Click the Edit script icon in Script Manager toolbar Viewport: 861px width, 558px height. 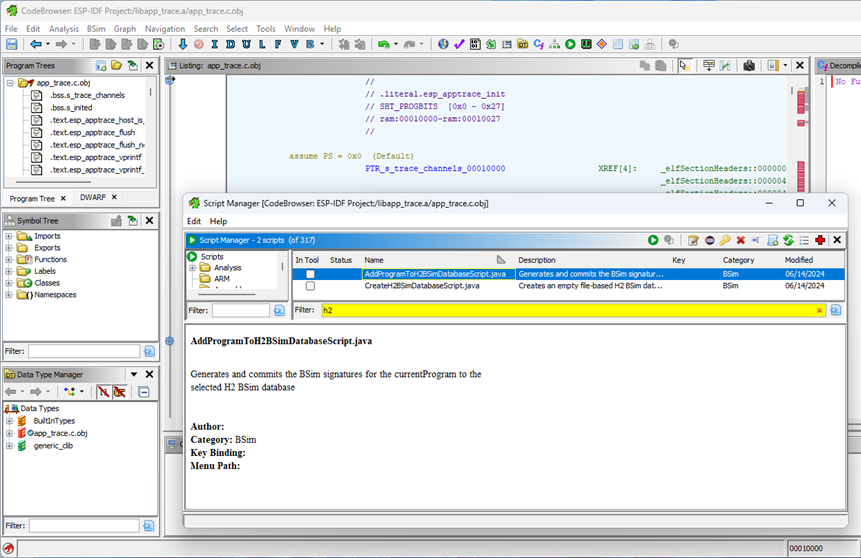click(x=694, y=240)
